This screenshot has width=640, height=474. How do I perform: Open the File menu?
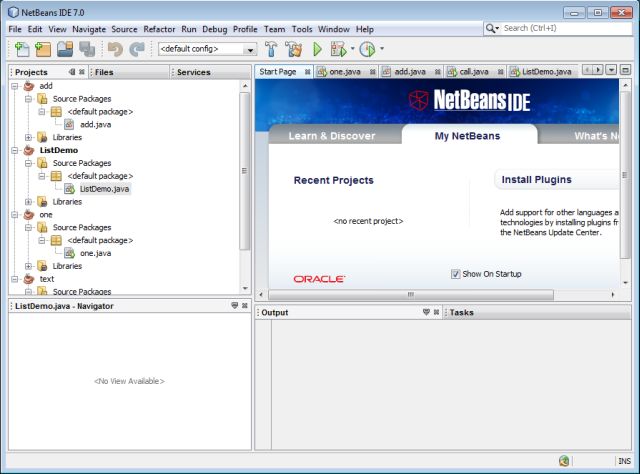pyautogui.click(x=15, y=29)
